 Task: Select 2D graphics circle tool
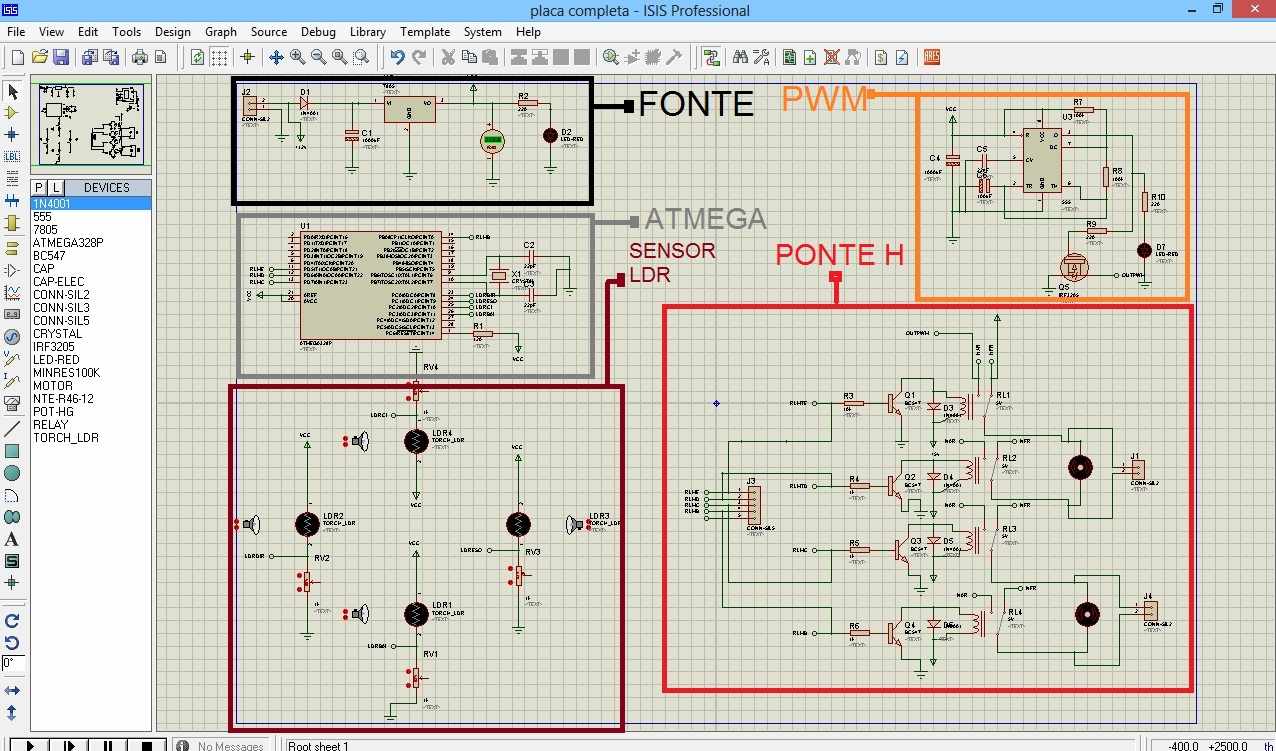coord(12,473)
